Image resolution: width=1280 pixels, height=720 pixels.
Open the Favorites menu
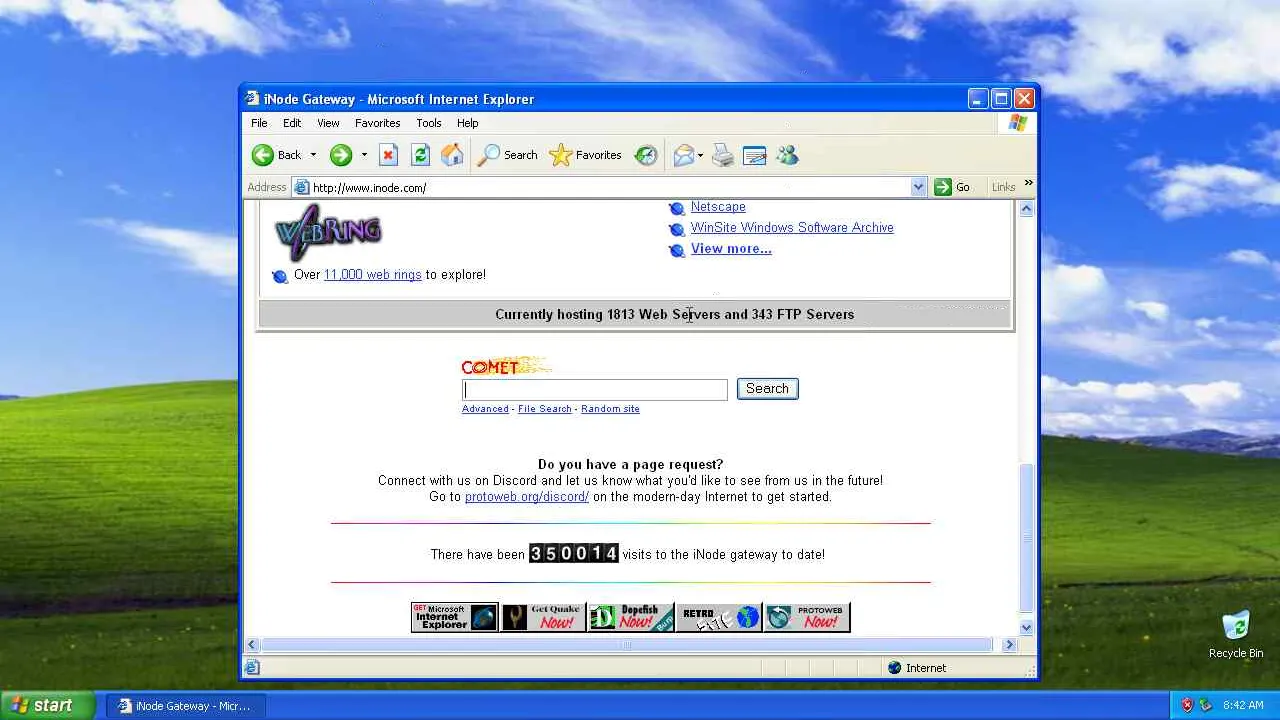pyautogui.click(x=378, y=123)
